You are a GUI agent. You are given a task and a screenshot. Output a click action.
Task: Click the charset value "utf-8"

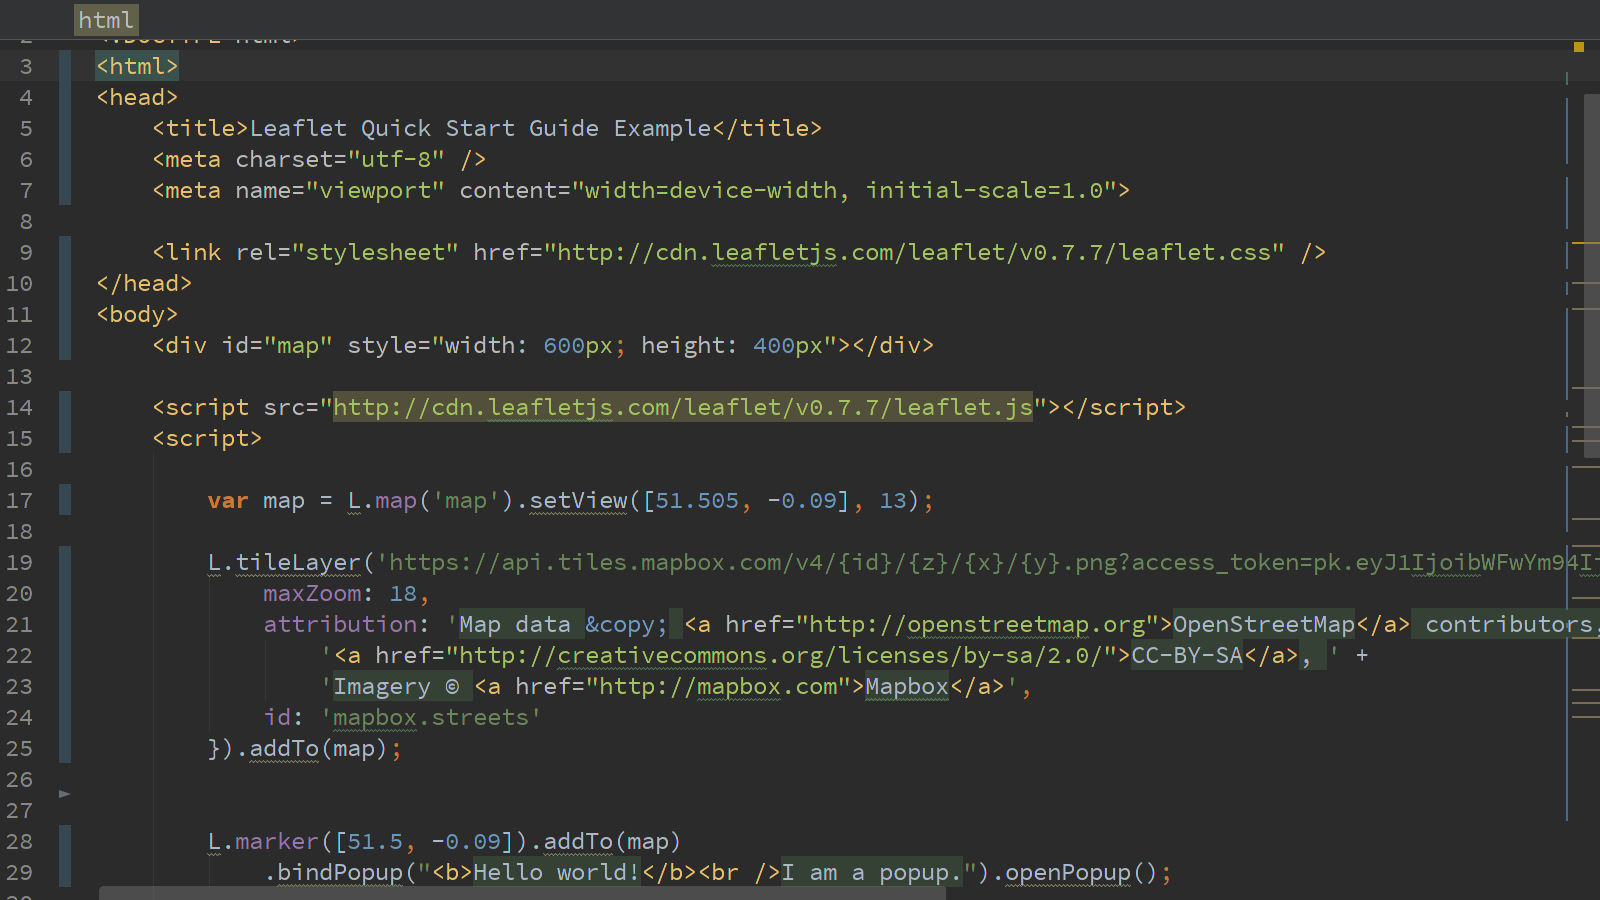(x=396, y=159)
